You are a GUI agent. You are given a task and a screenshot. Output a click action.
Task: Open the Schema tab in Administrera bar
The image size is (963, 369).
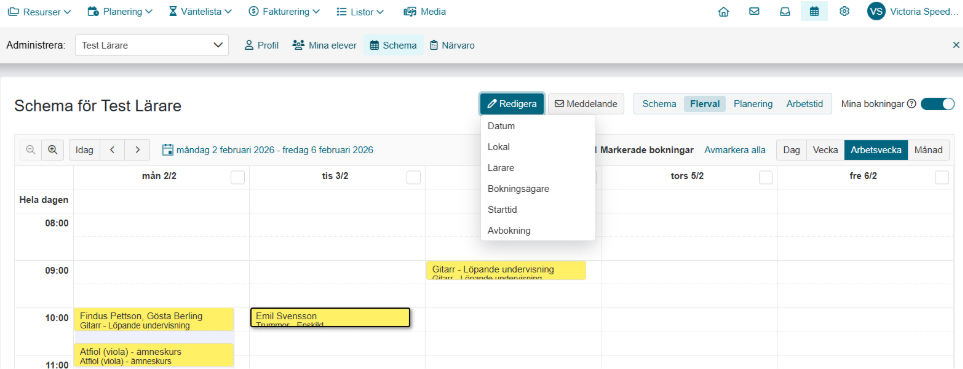point(394,45)
